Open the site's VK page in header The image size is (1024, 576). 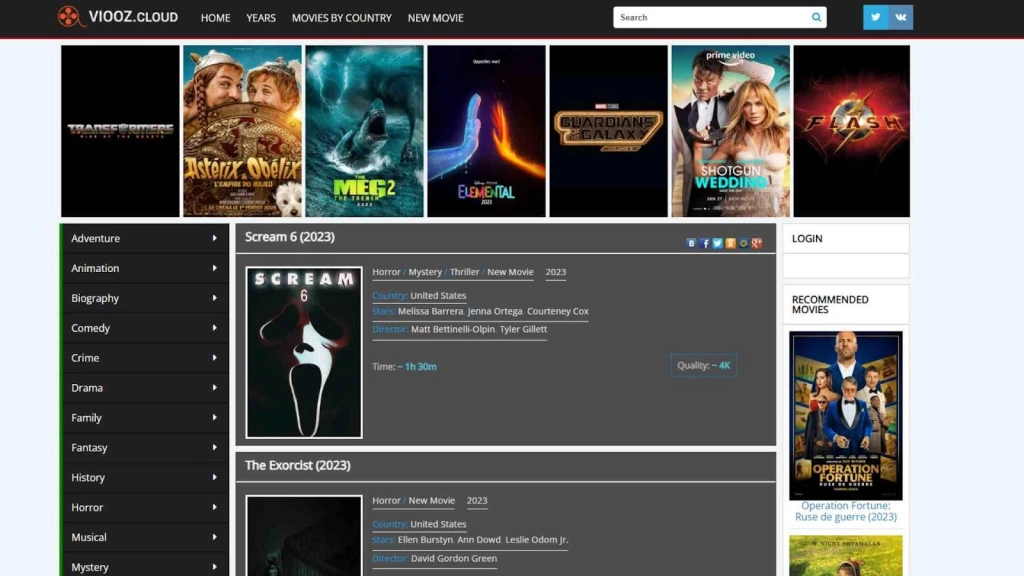pyautogui.click(x=901, y=17)
